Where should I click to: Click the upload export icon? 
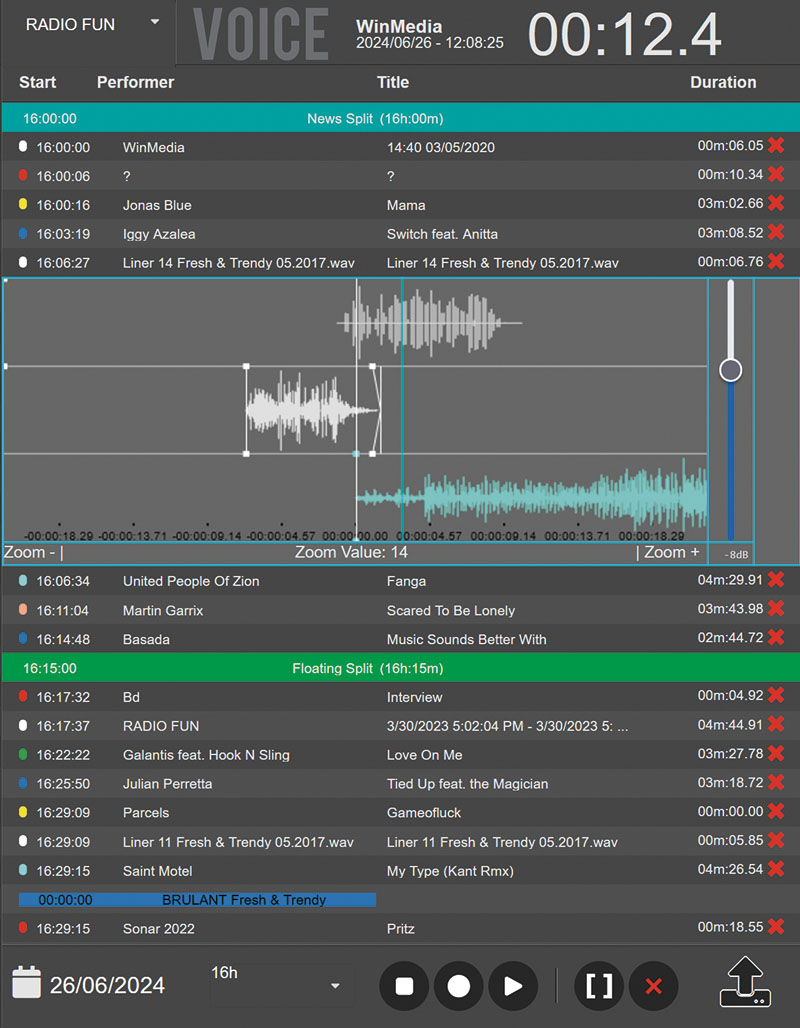tap(746, 982)
